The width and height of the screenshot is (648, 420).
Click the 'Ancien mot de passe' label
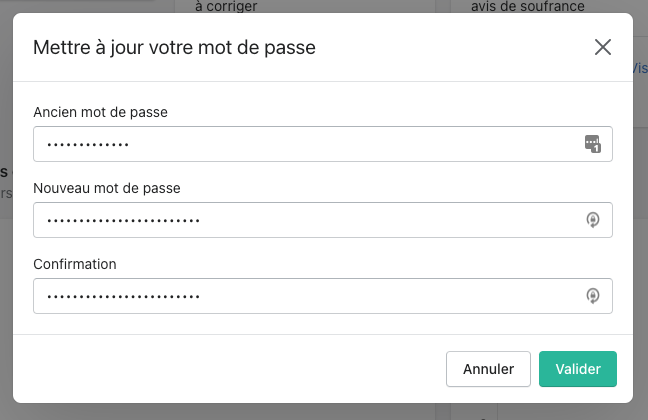[100, 112]
